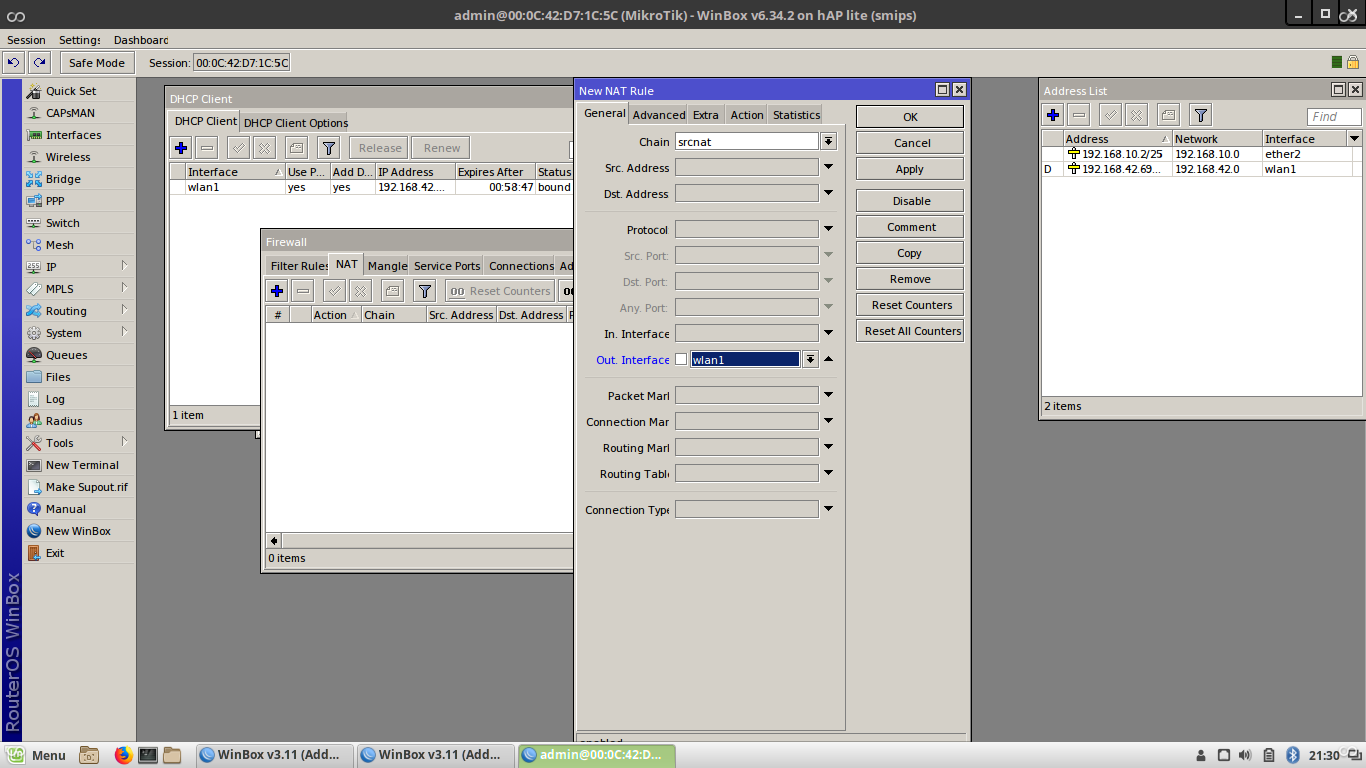Viewport: 1366px width, 768px height.
Task: Click filter icon in Address List window
Action: point(1201,115)
